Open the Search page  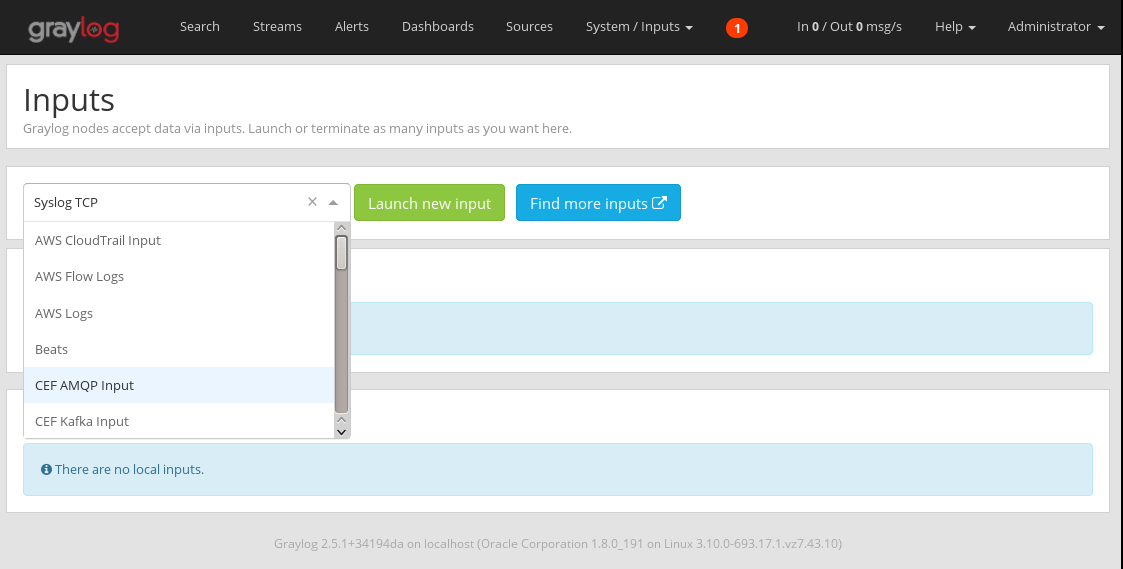pyautogui.click(x=200, y=27)
